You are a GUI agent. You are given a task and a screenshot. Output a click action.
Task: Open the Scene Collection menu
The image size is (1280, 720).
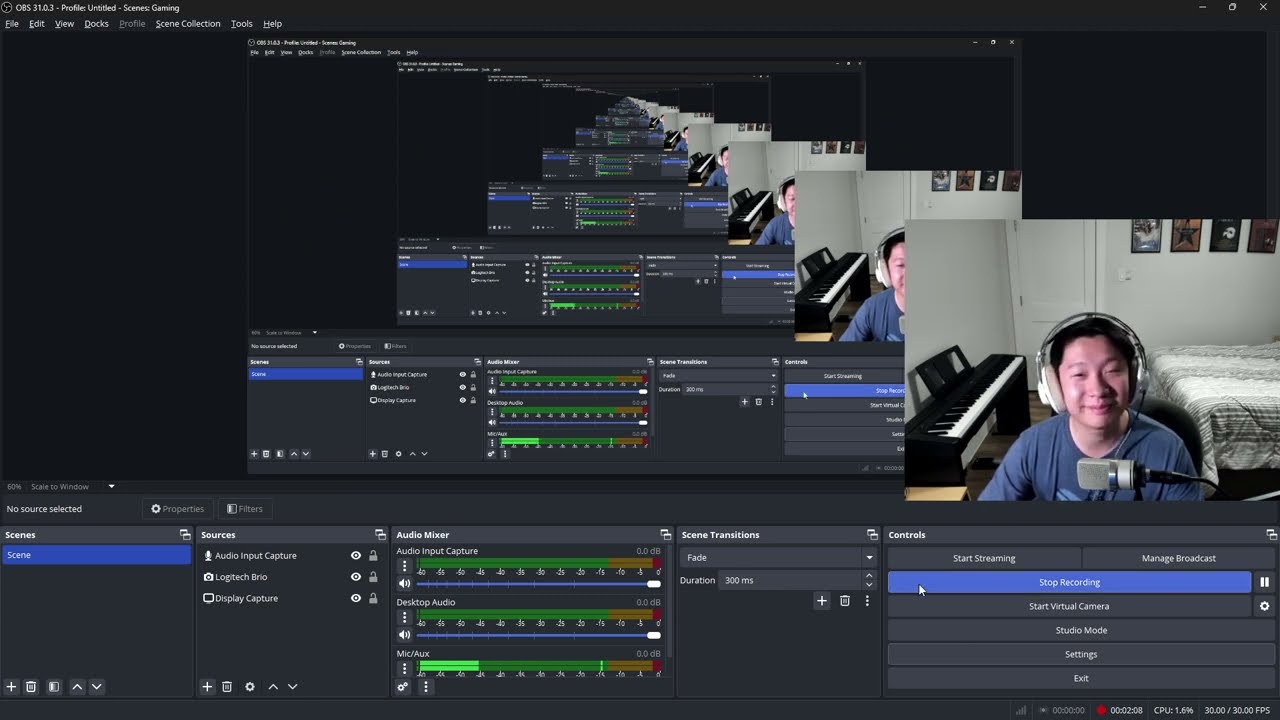pyautogui.click(x=188, y=23)
